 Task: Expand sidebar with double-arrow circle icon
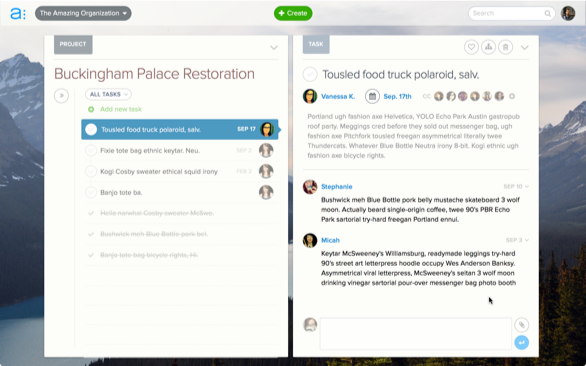tap(61, 96)
